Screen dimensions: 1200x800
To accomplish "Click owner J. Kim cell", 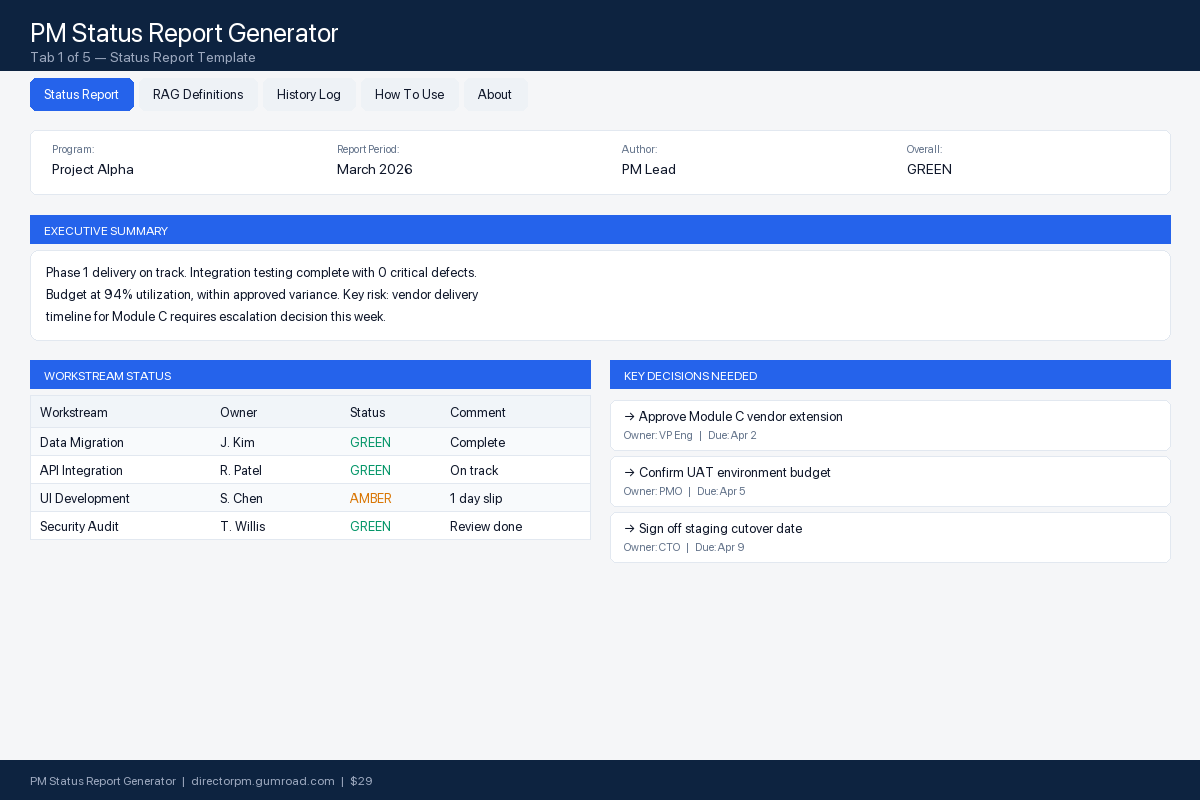I will pyautogui.click(x=237, y=442).
